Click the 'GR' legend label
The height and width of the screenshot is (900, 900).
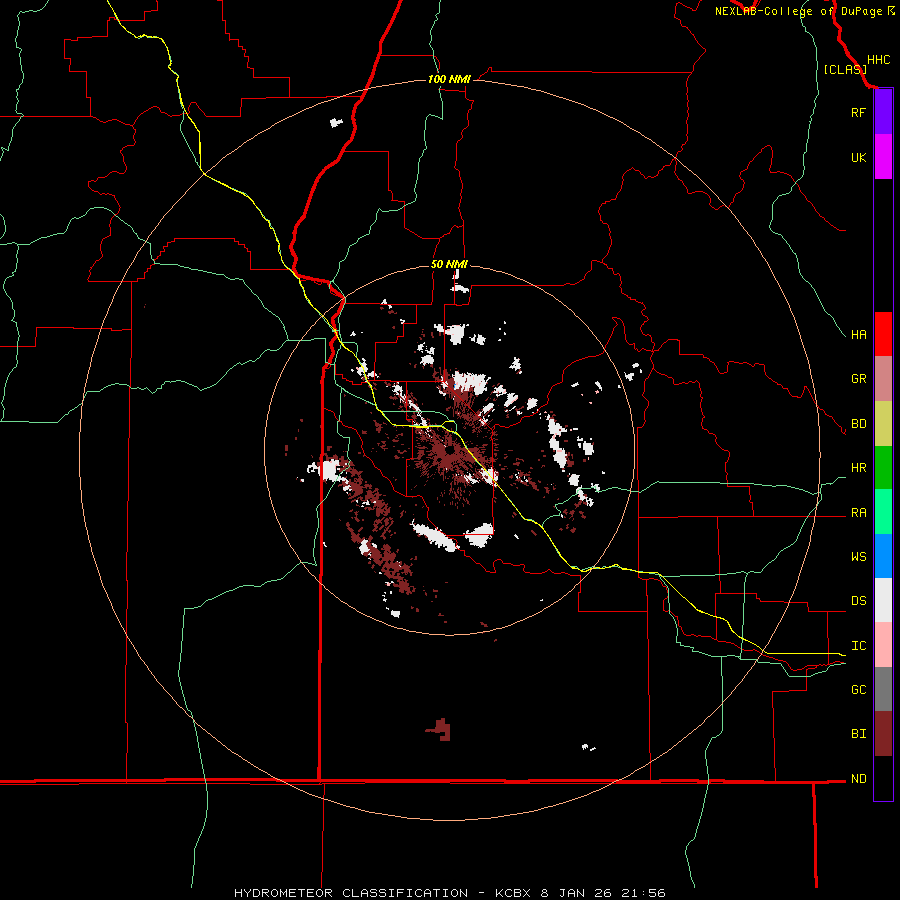(858, 379)
